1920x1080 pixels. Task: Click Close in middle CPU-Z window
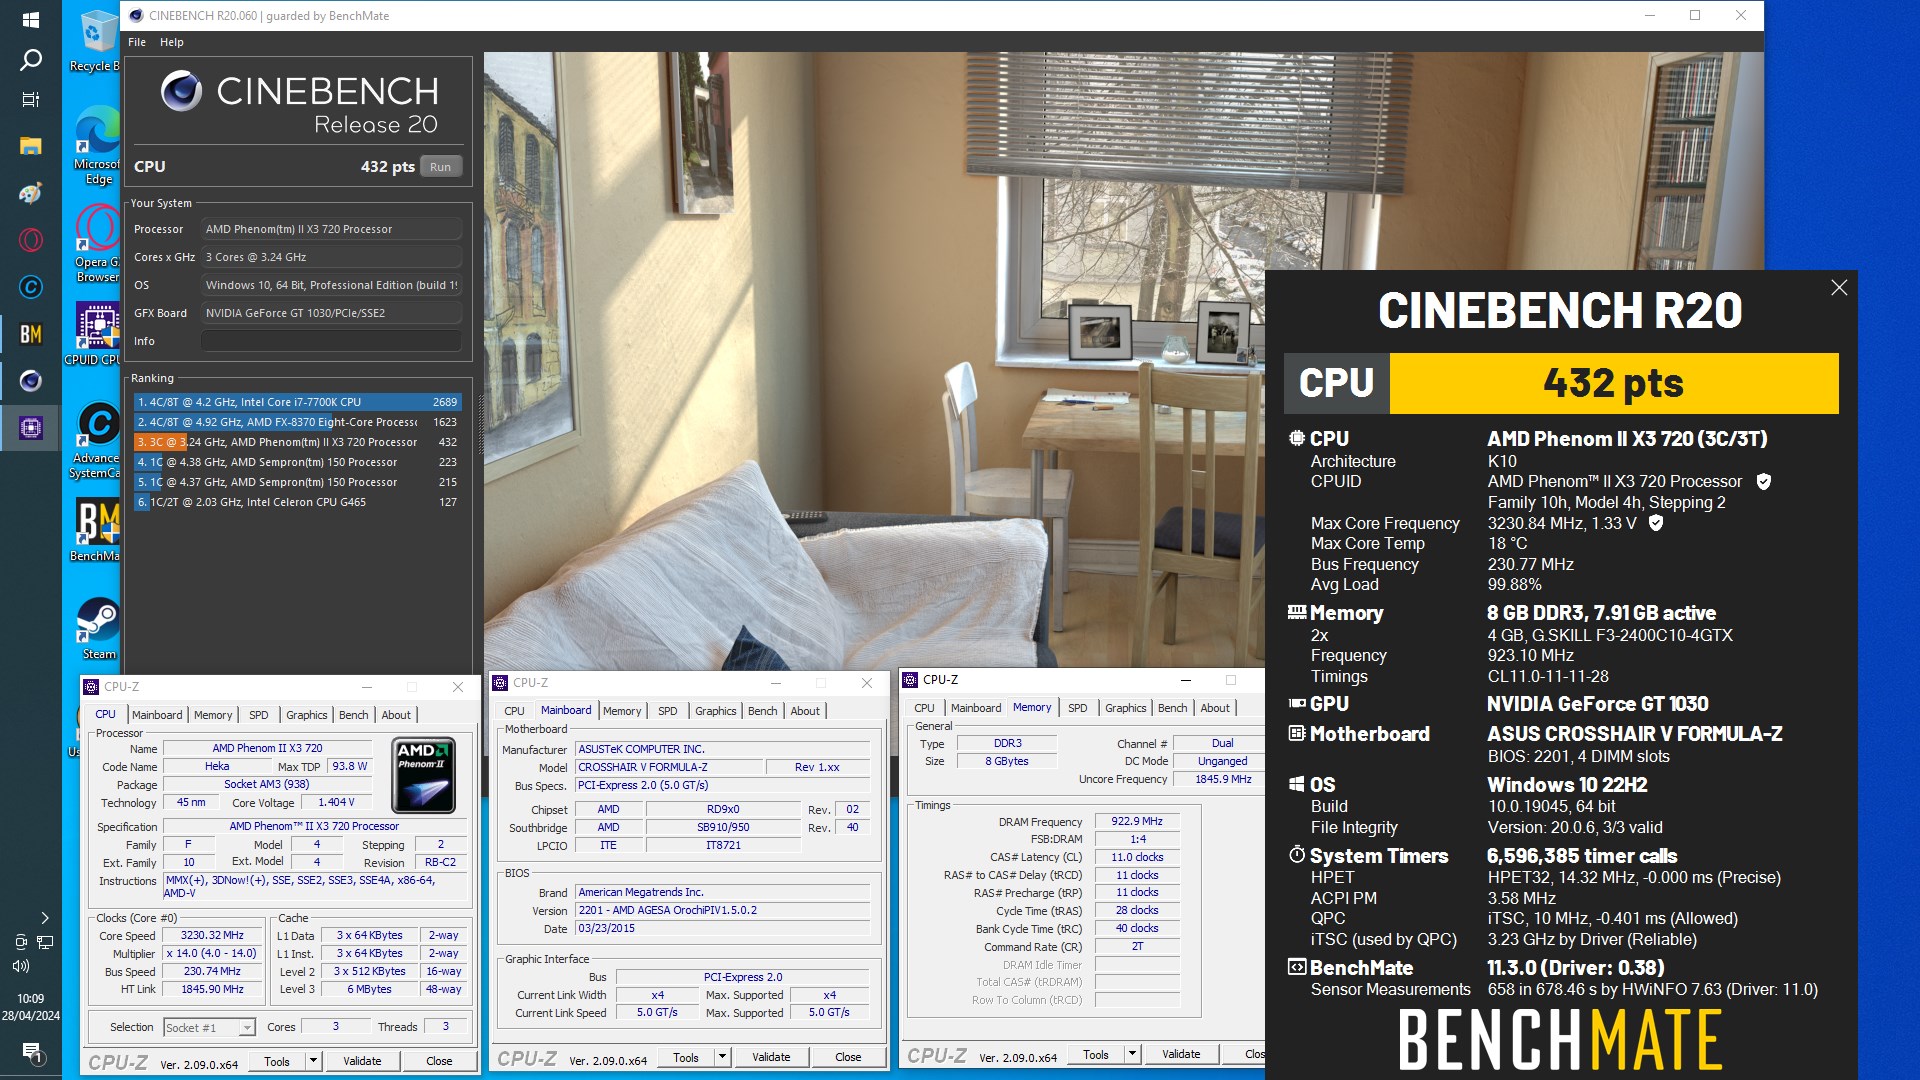pos(848,1057)
